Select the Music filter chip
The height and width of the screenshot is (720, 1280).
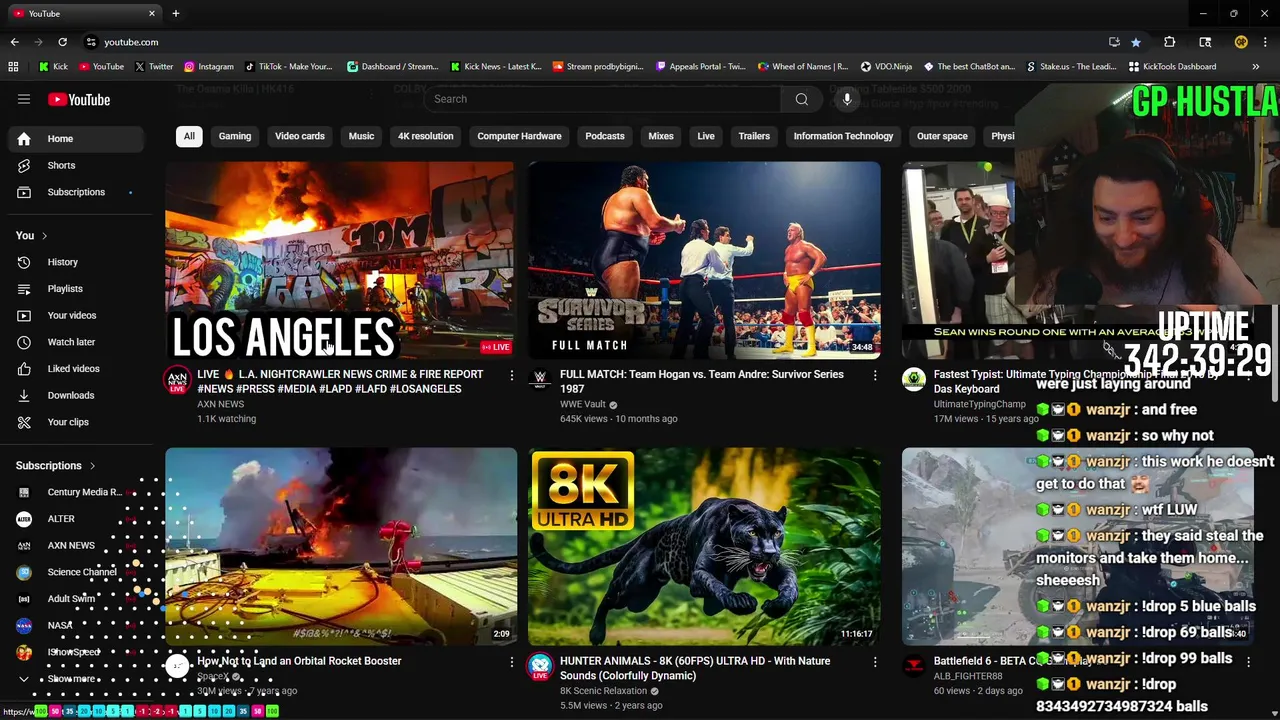(361, 136)
